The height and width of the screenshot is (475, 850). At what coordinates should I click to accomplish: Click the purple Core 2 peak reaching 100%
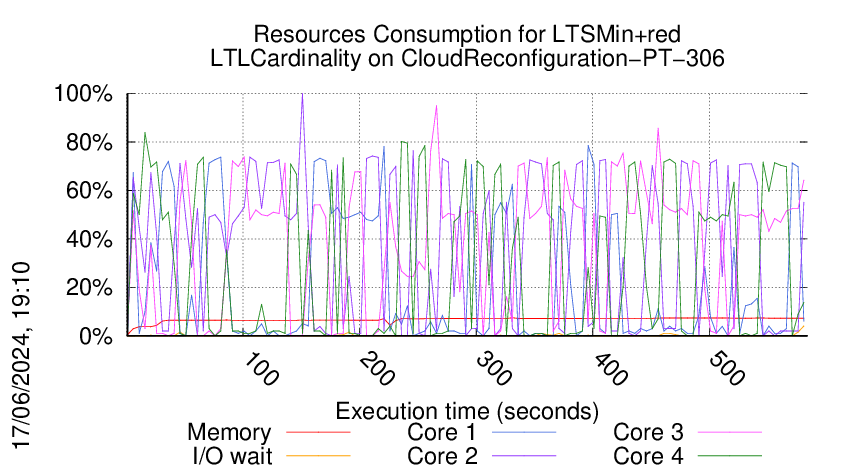pos(302,95)
